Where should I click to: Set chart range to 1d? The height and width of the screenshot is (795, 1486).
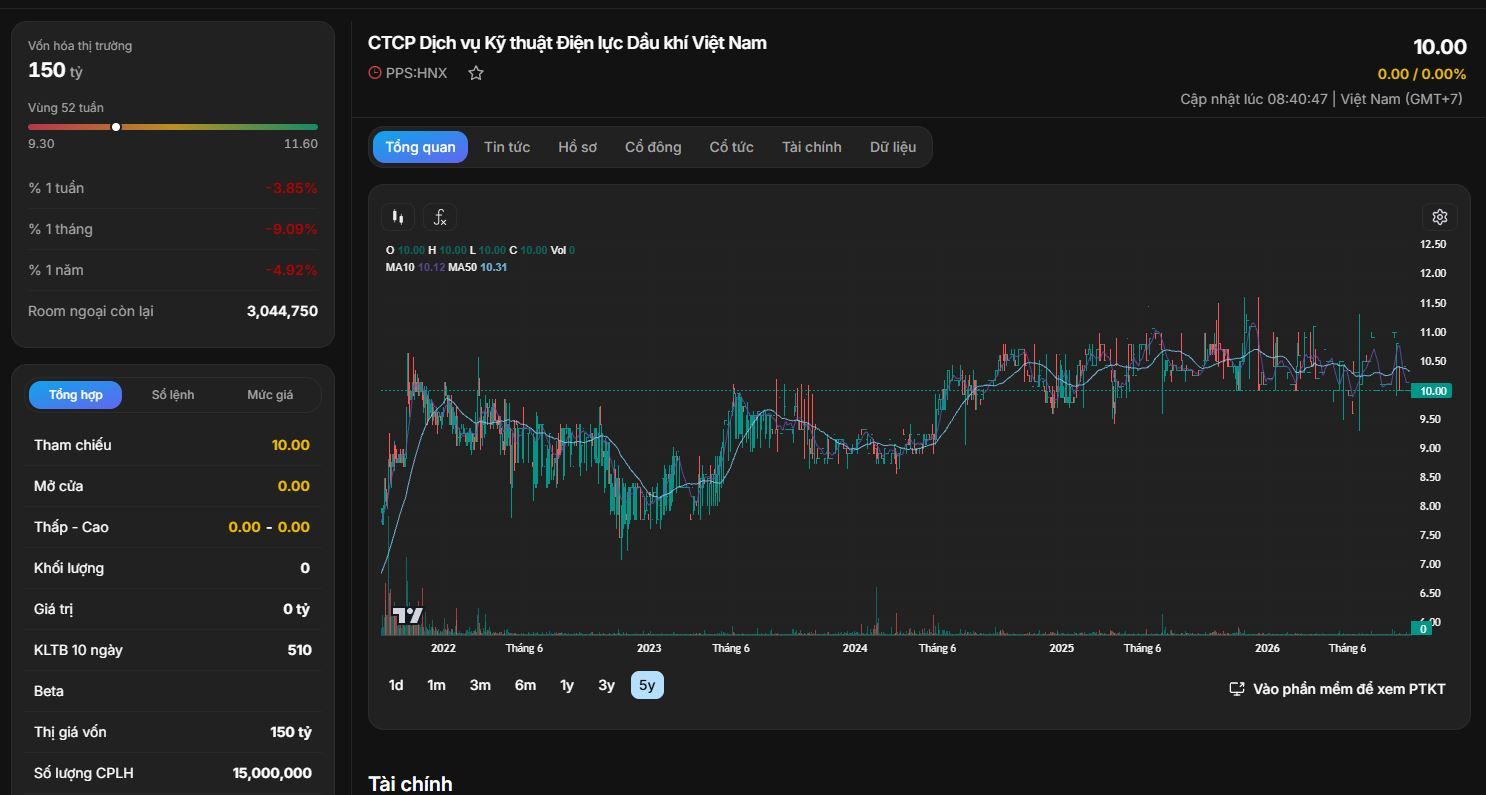click(396, 685)
